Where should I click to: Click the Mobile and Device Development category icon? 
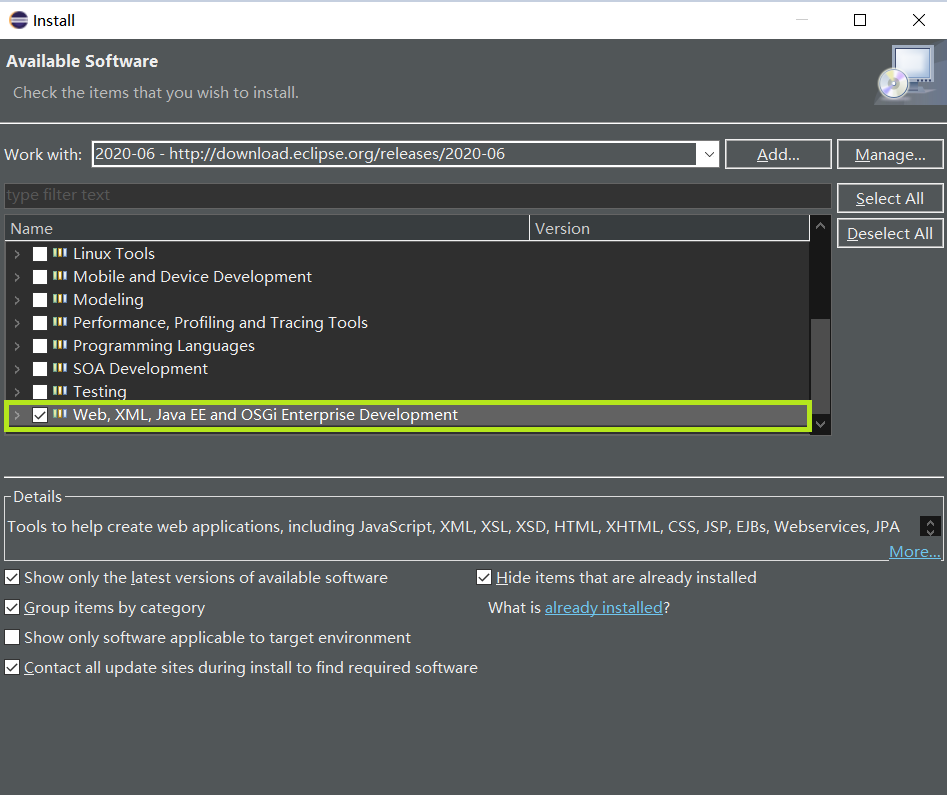point(62,276)
